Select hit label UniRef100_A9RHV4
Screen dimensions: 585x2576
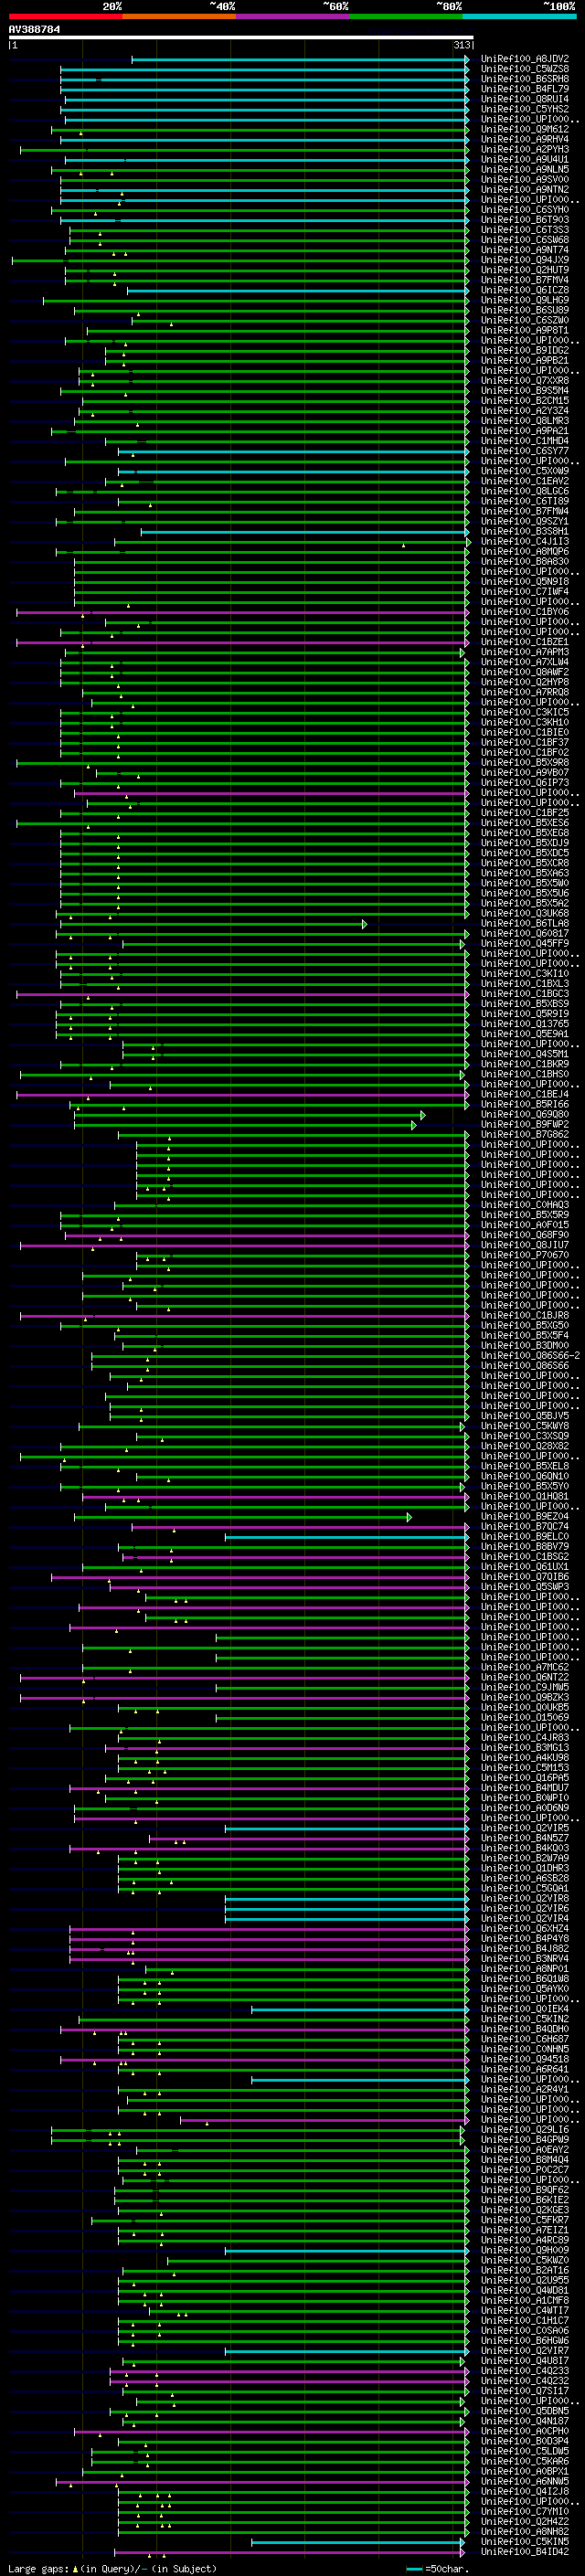525,139
